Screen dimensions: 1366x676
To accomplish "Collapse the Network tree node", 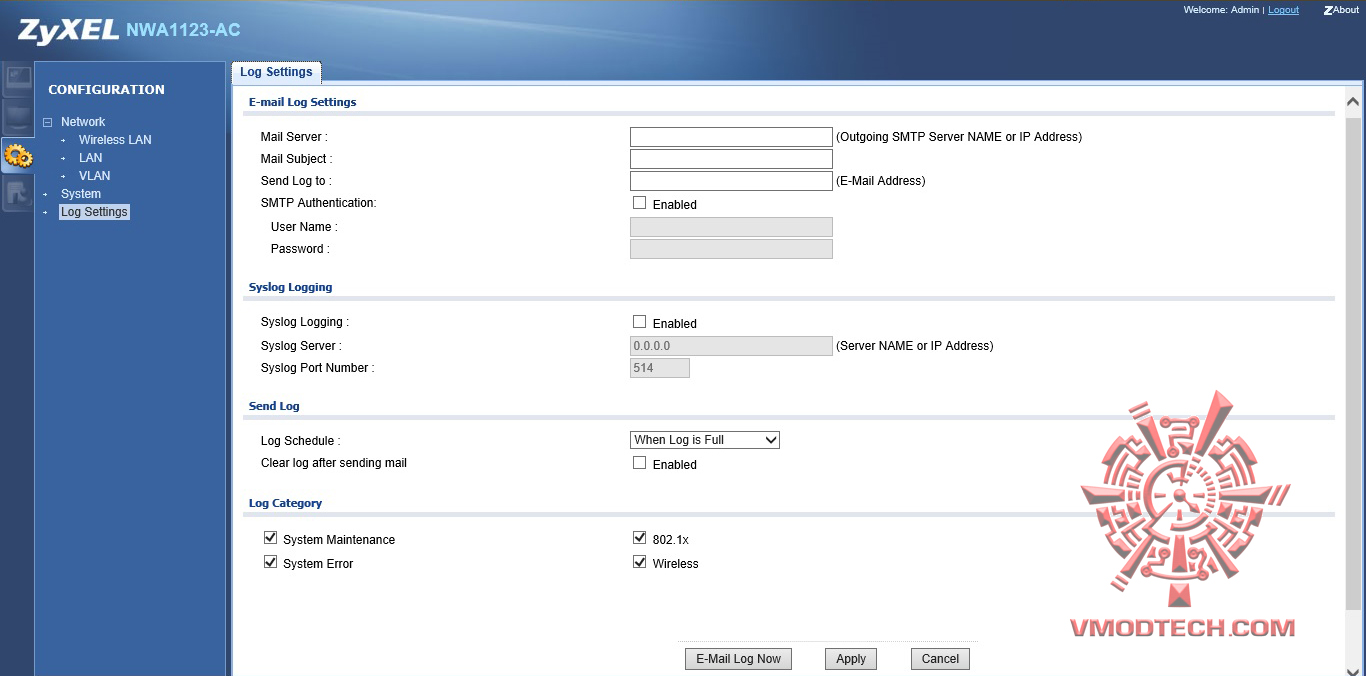I will point(47,122).
